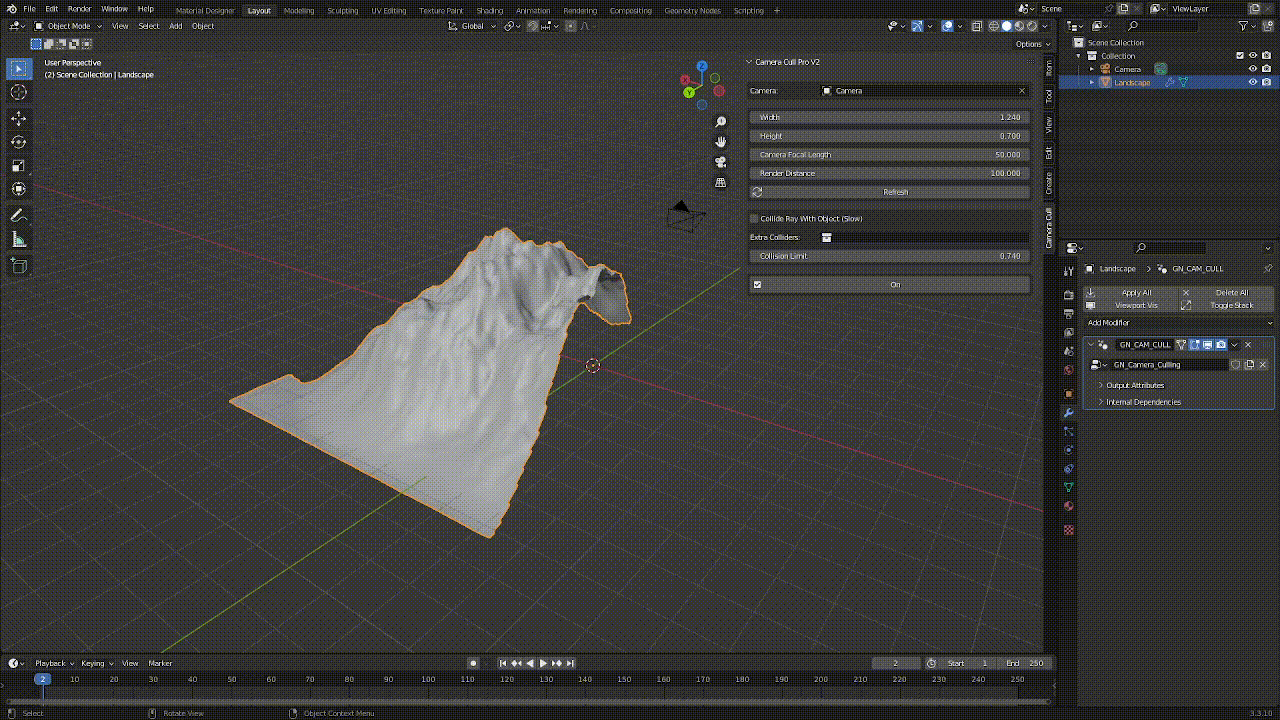Image resolution: width=1280 pixels, height=720 pixels.
Task: Activate the 3D Cursor tool
Action: 18,92
